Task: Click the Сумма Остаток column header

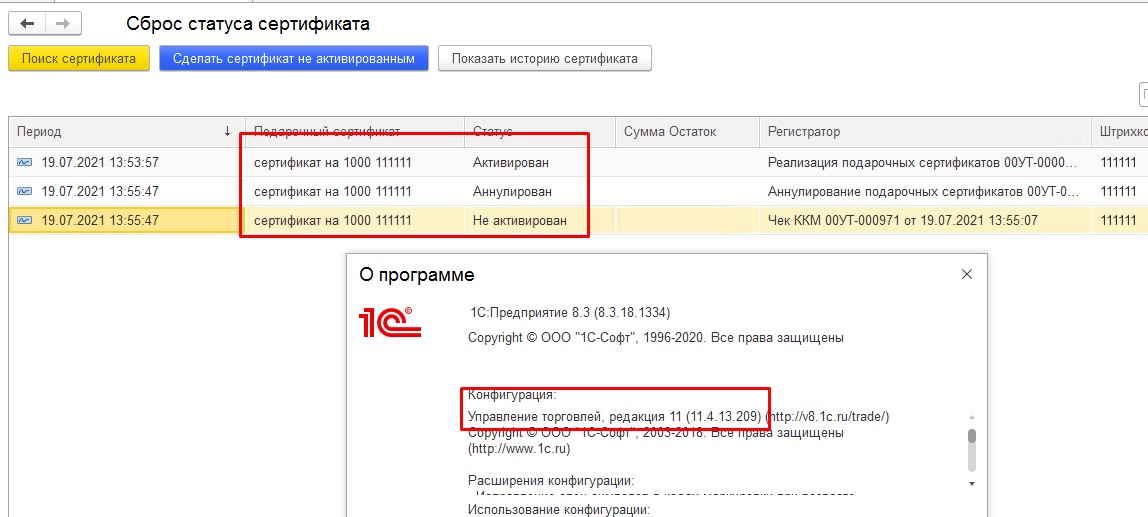Action: (x=687, y=132)
